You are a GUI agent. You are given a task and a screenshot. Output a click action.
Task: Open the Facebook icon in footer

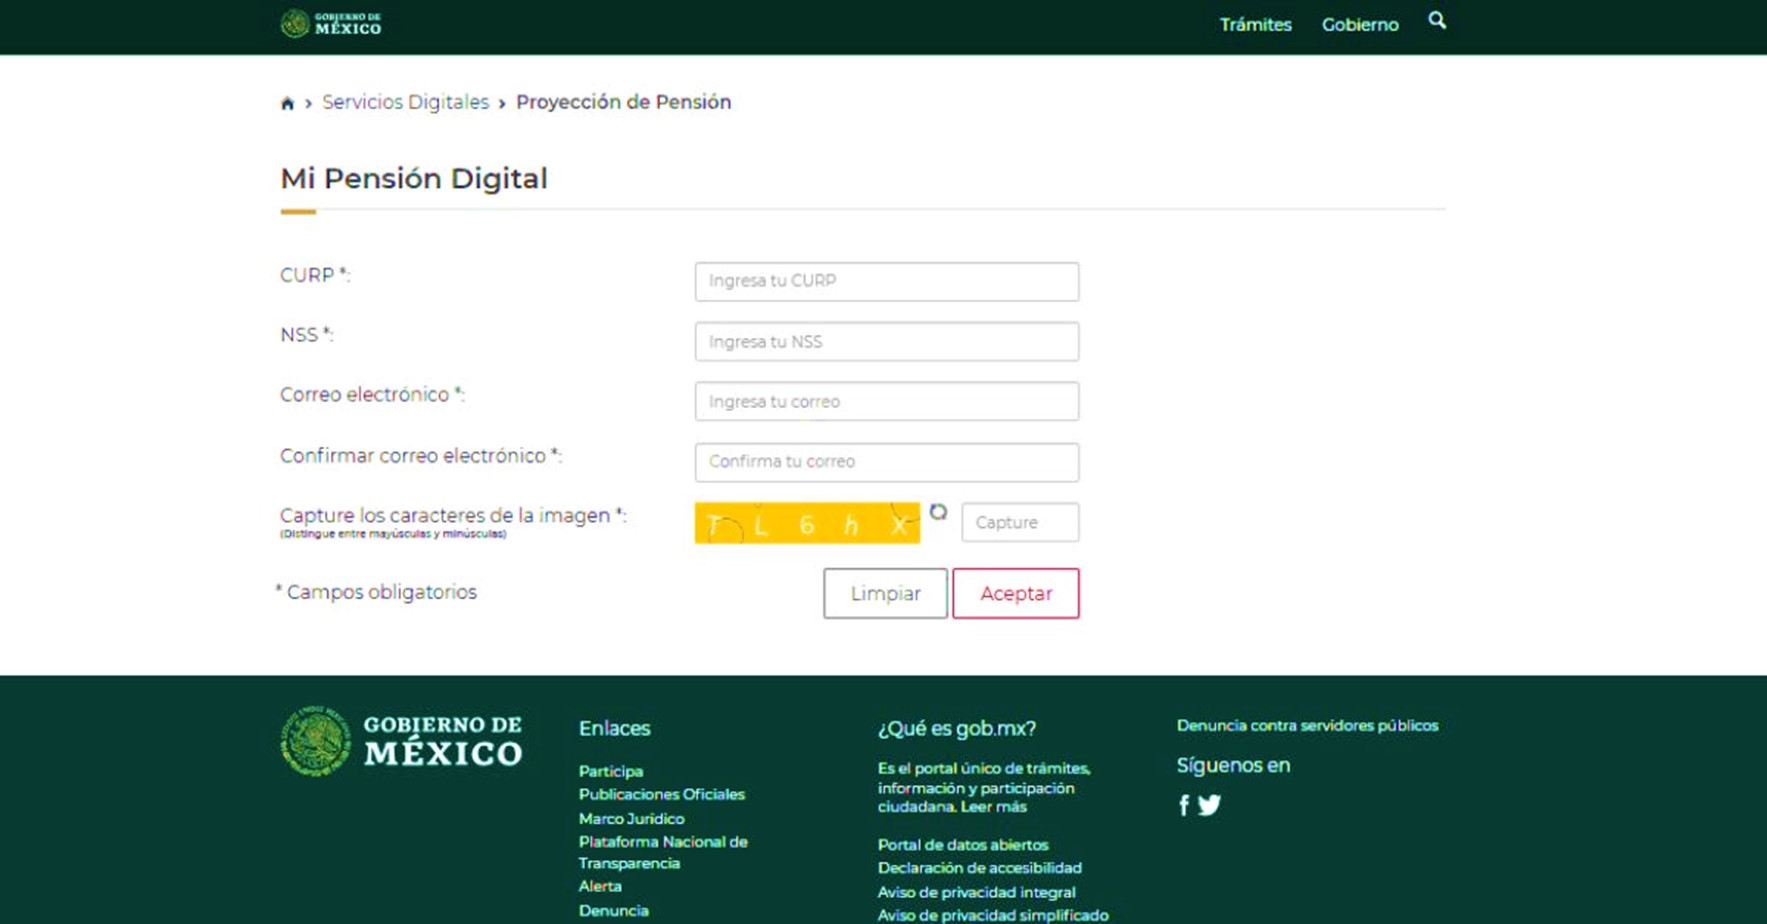tap(1184, 805)
